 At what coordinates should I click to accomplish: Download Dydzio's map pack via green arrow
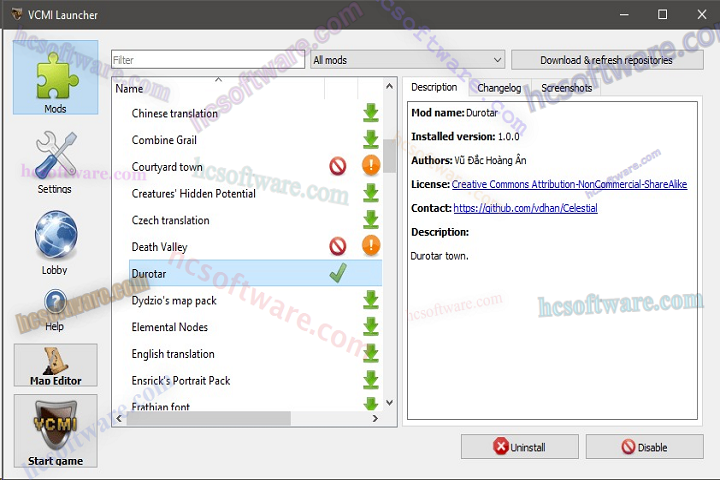pyautogui.click(x=371, y=300)
